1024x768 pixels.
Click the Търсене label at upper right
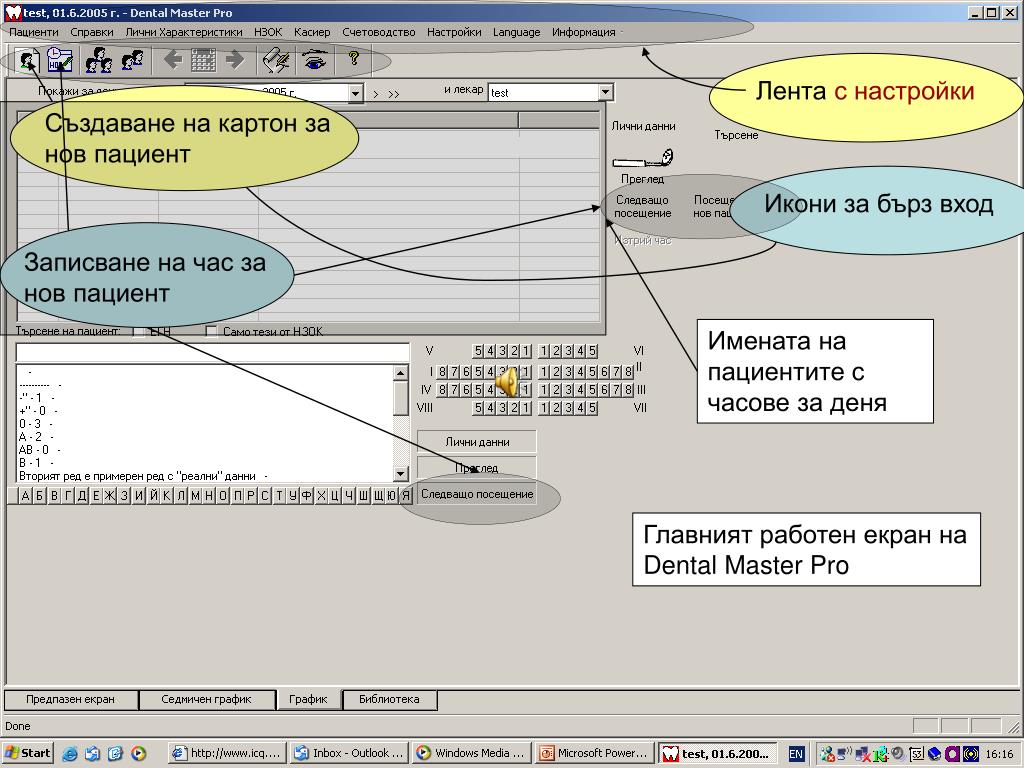pyautogui.click(x=736, y=135)
